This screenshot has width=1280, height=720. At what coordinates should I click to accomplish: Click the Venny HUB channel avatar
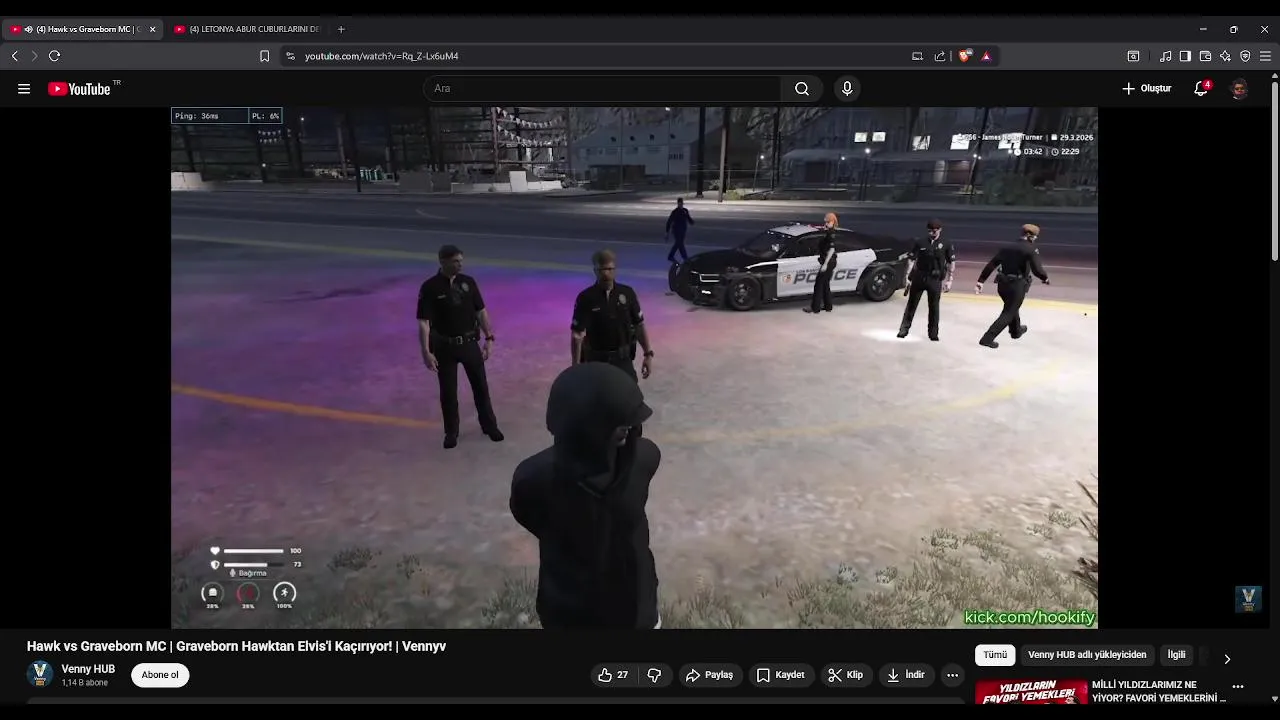click(40, 674)
